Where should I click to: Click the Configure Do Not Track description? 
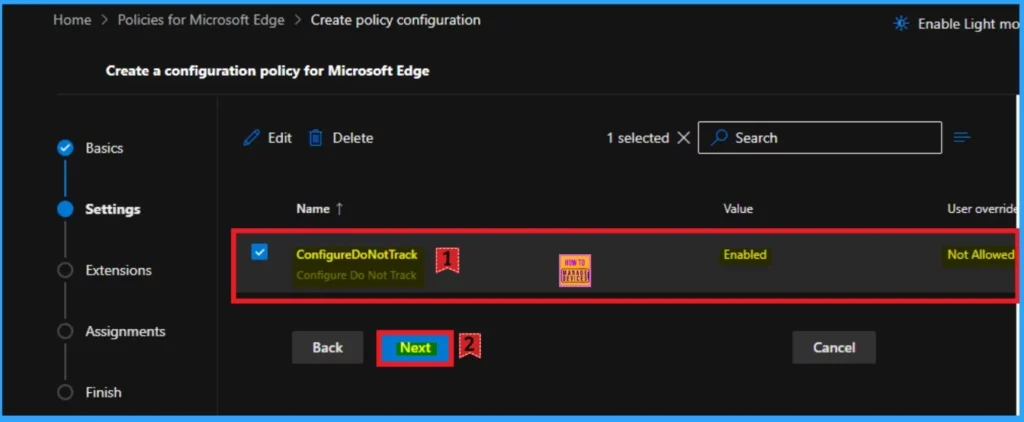tap(356, 275)
